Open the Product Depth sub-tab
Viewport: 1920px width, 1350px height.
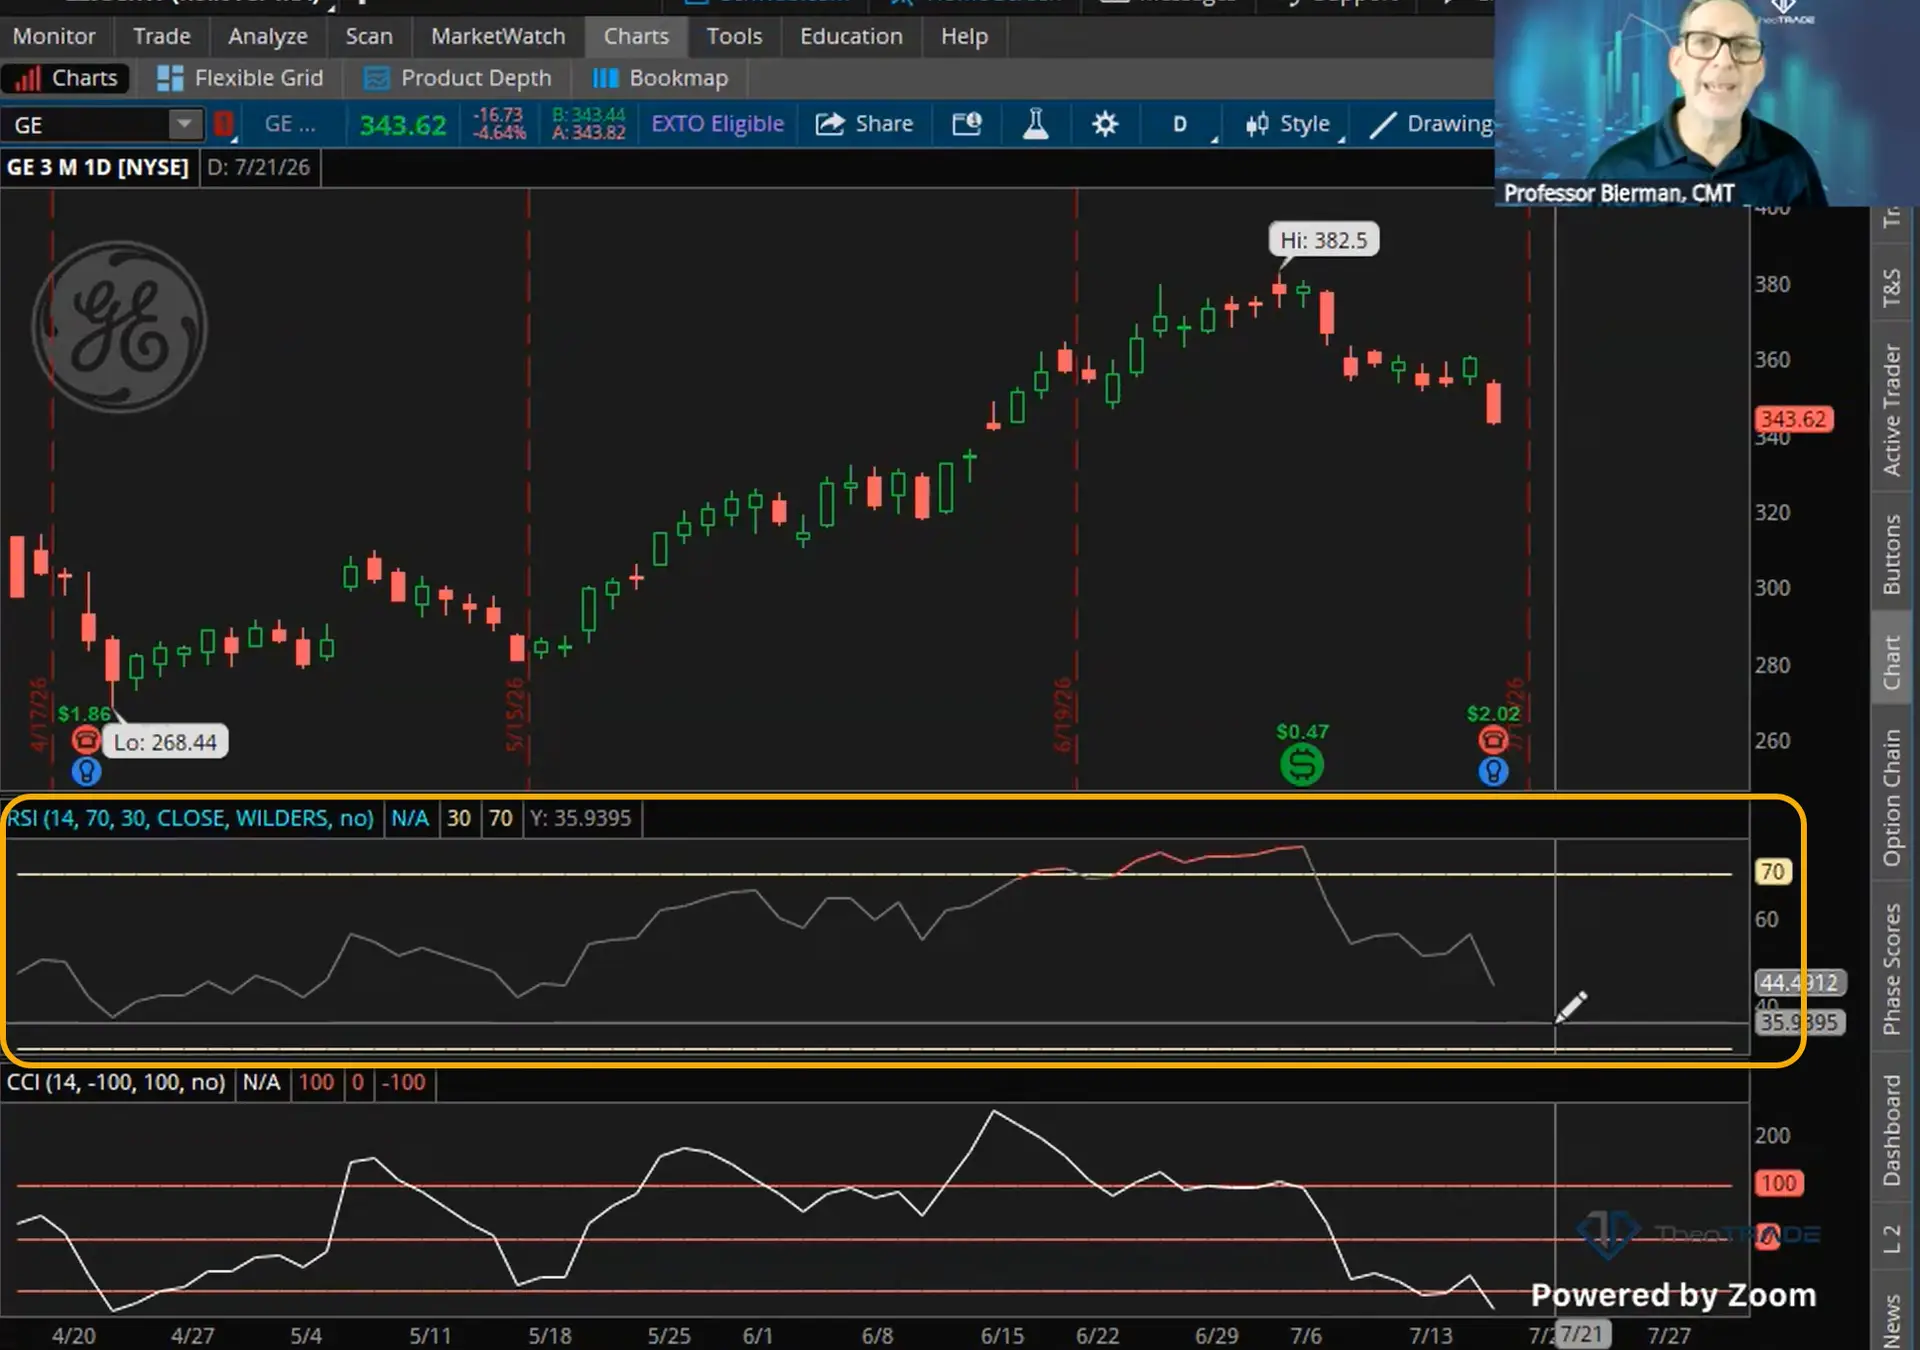coord(457,78)
